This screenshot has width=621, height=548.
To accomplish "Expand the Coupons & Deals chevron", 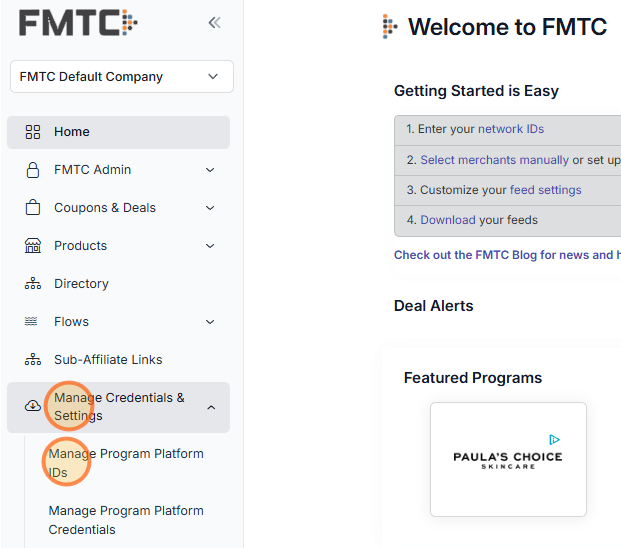I will point(210,208).
